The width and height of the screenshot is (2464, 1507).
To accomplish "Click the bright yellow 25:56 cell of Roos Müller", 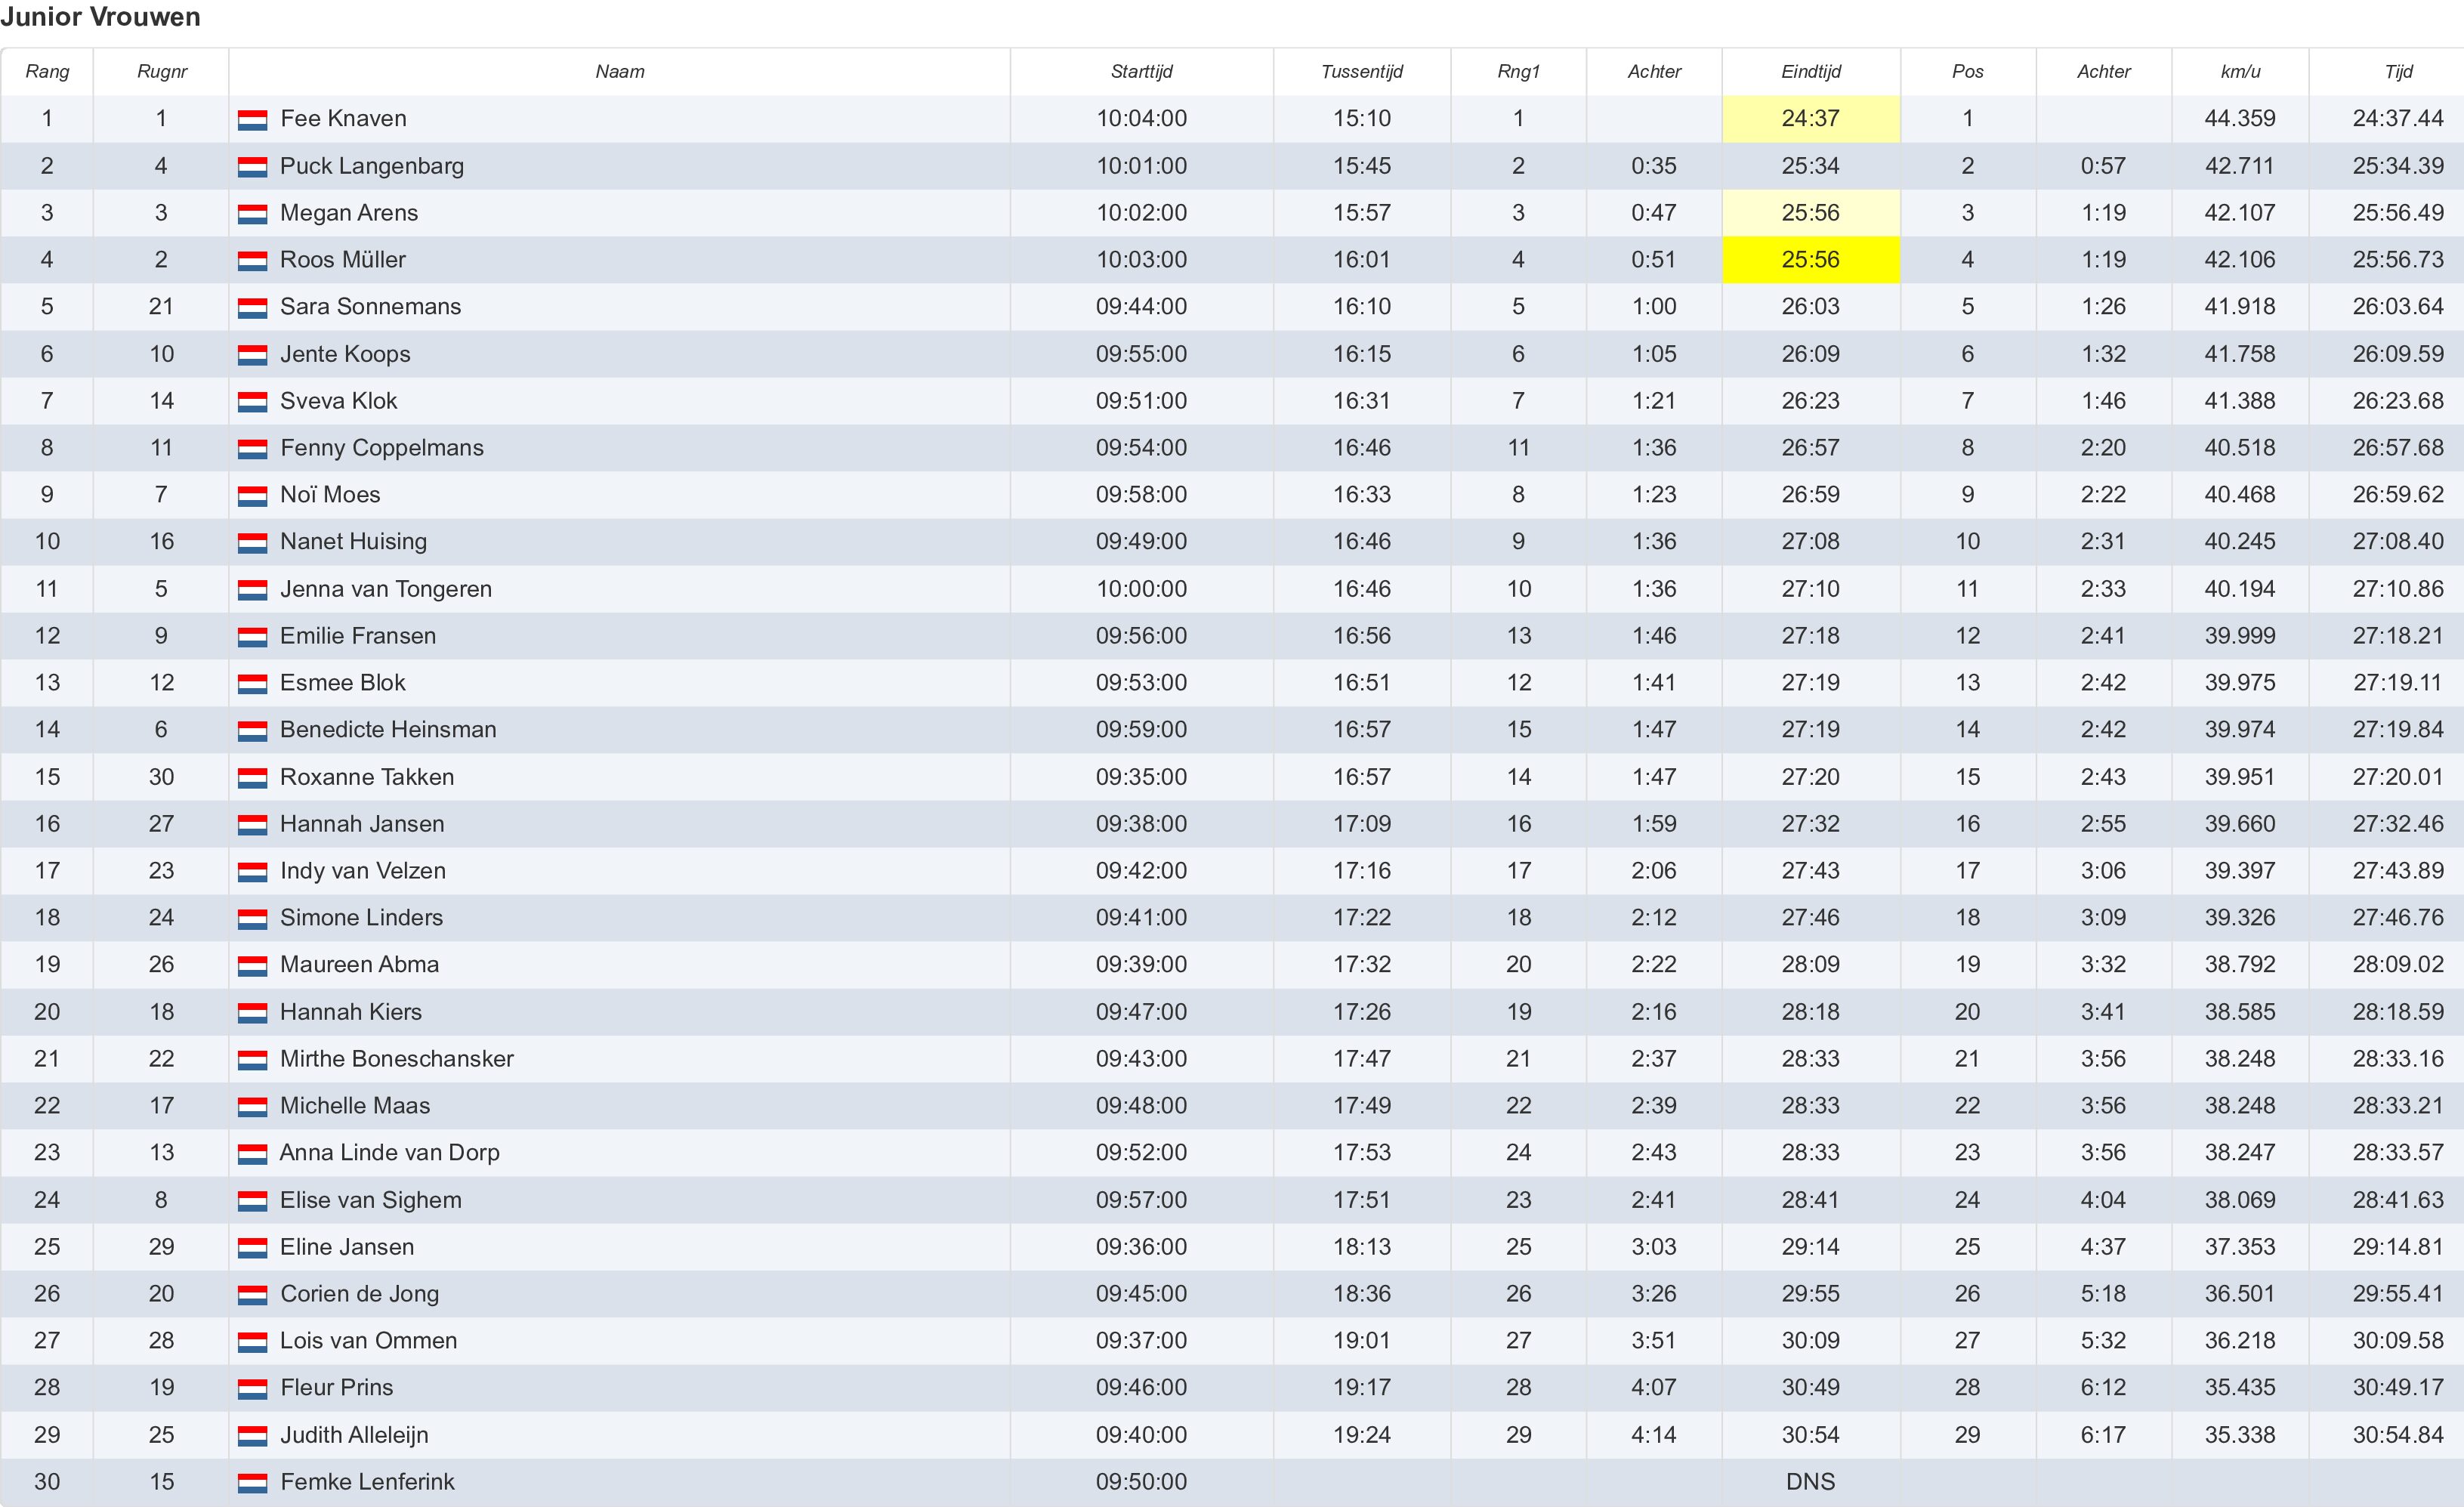I will tap(1811, 260).
